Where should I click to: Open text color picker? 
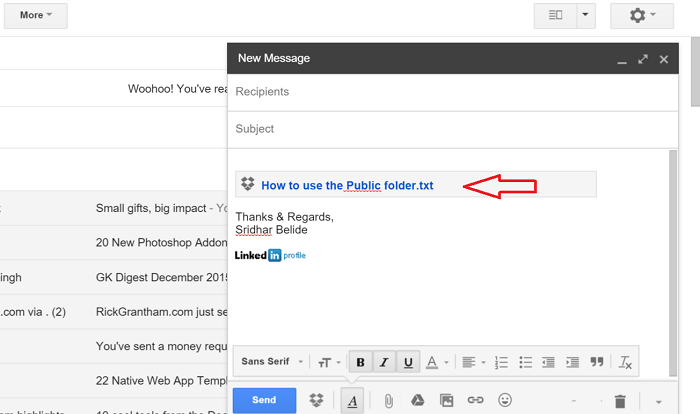pos(437,362)
